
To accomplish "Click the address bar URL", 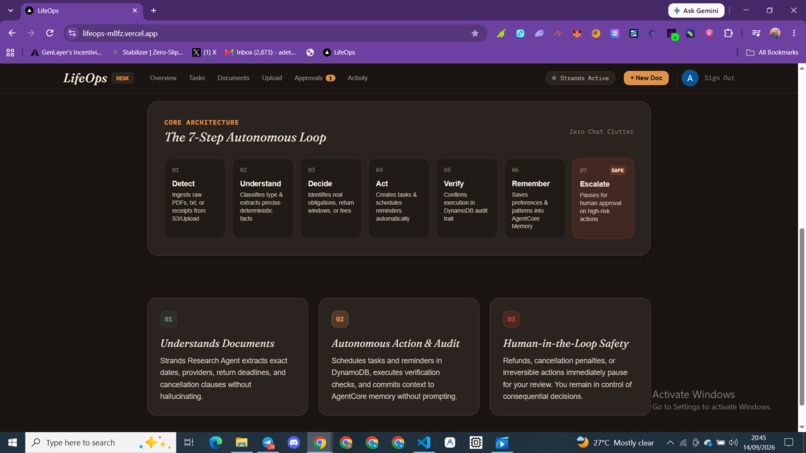I will coord(120,33).
